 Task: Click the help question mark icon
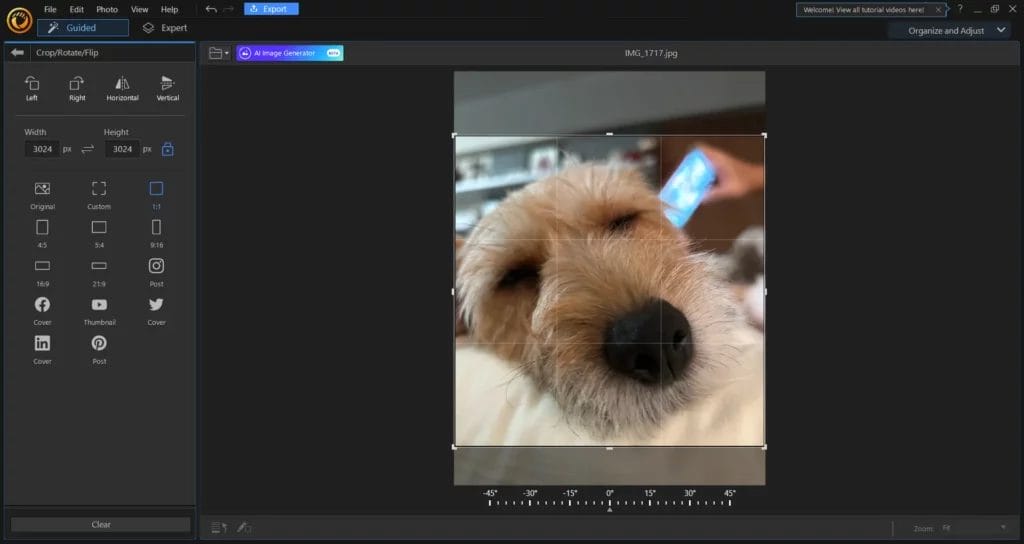coord(960,9)
